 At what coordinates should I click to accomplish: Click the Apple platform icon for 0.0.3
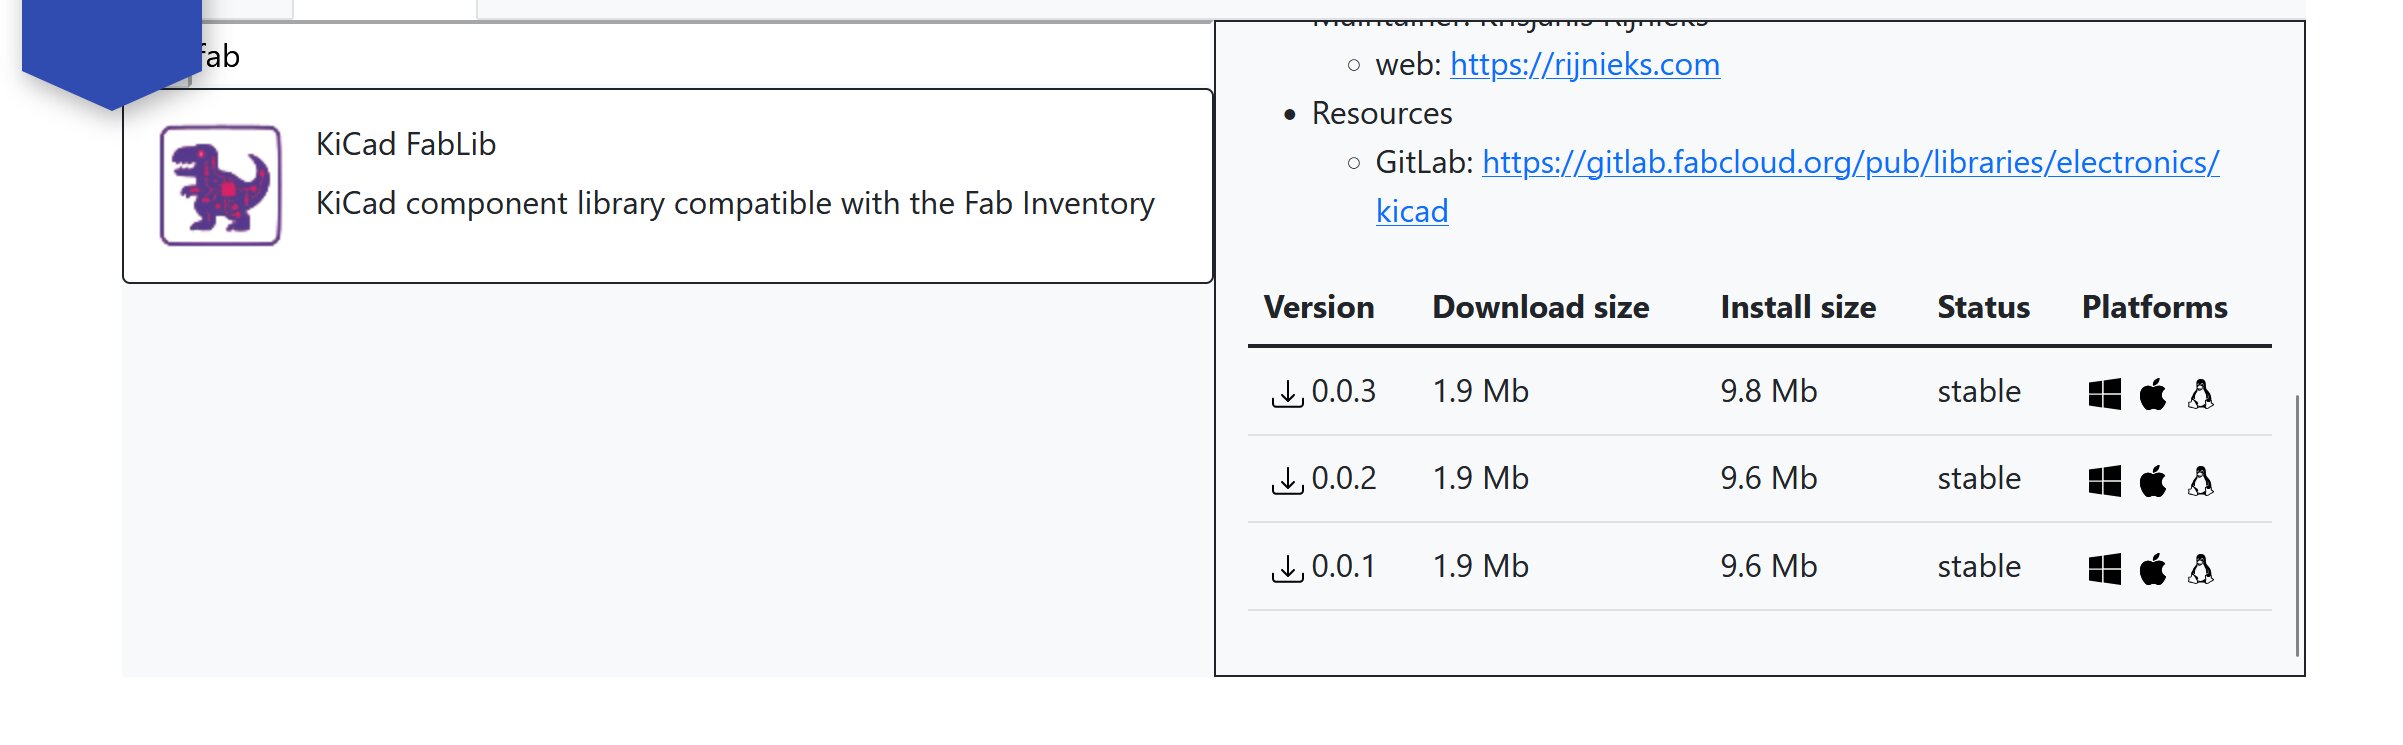[2153, 393]
